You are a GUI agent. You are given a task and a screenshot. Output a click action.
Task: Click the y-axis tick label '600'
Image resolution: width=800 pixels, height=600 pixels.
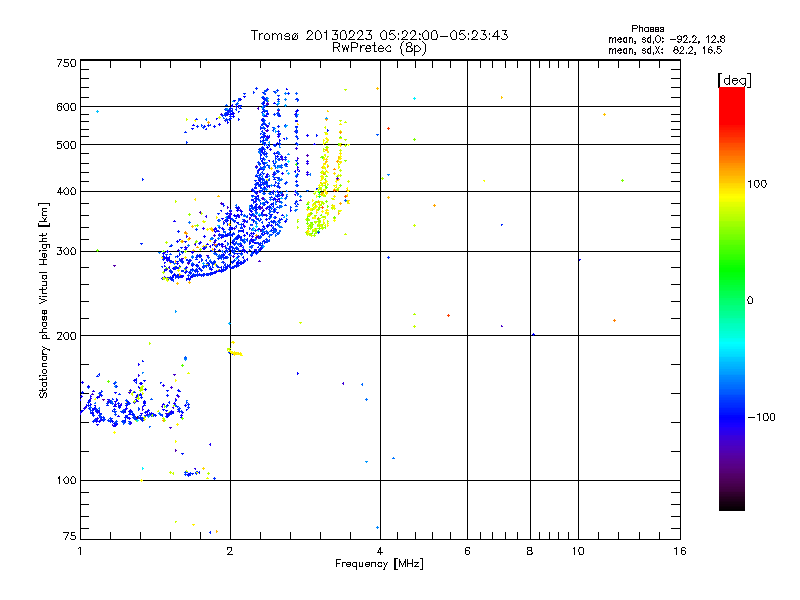66,107
